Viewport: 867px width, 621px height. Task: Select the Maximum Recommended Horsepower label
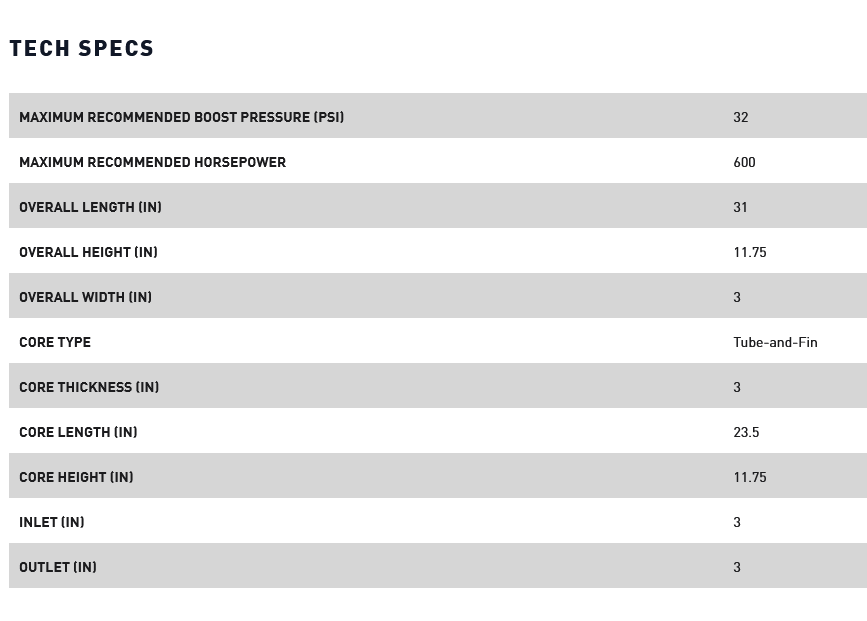coord(152,162)
